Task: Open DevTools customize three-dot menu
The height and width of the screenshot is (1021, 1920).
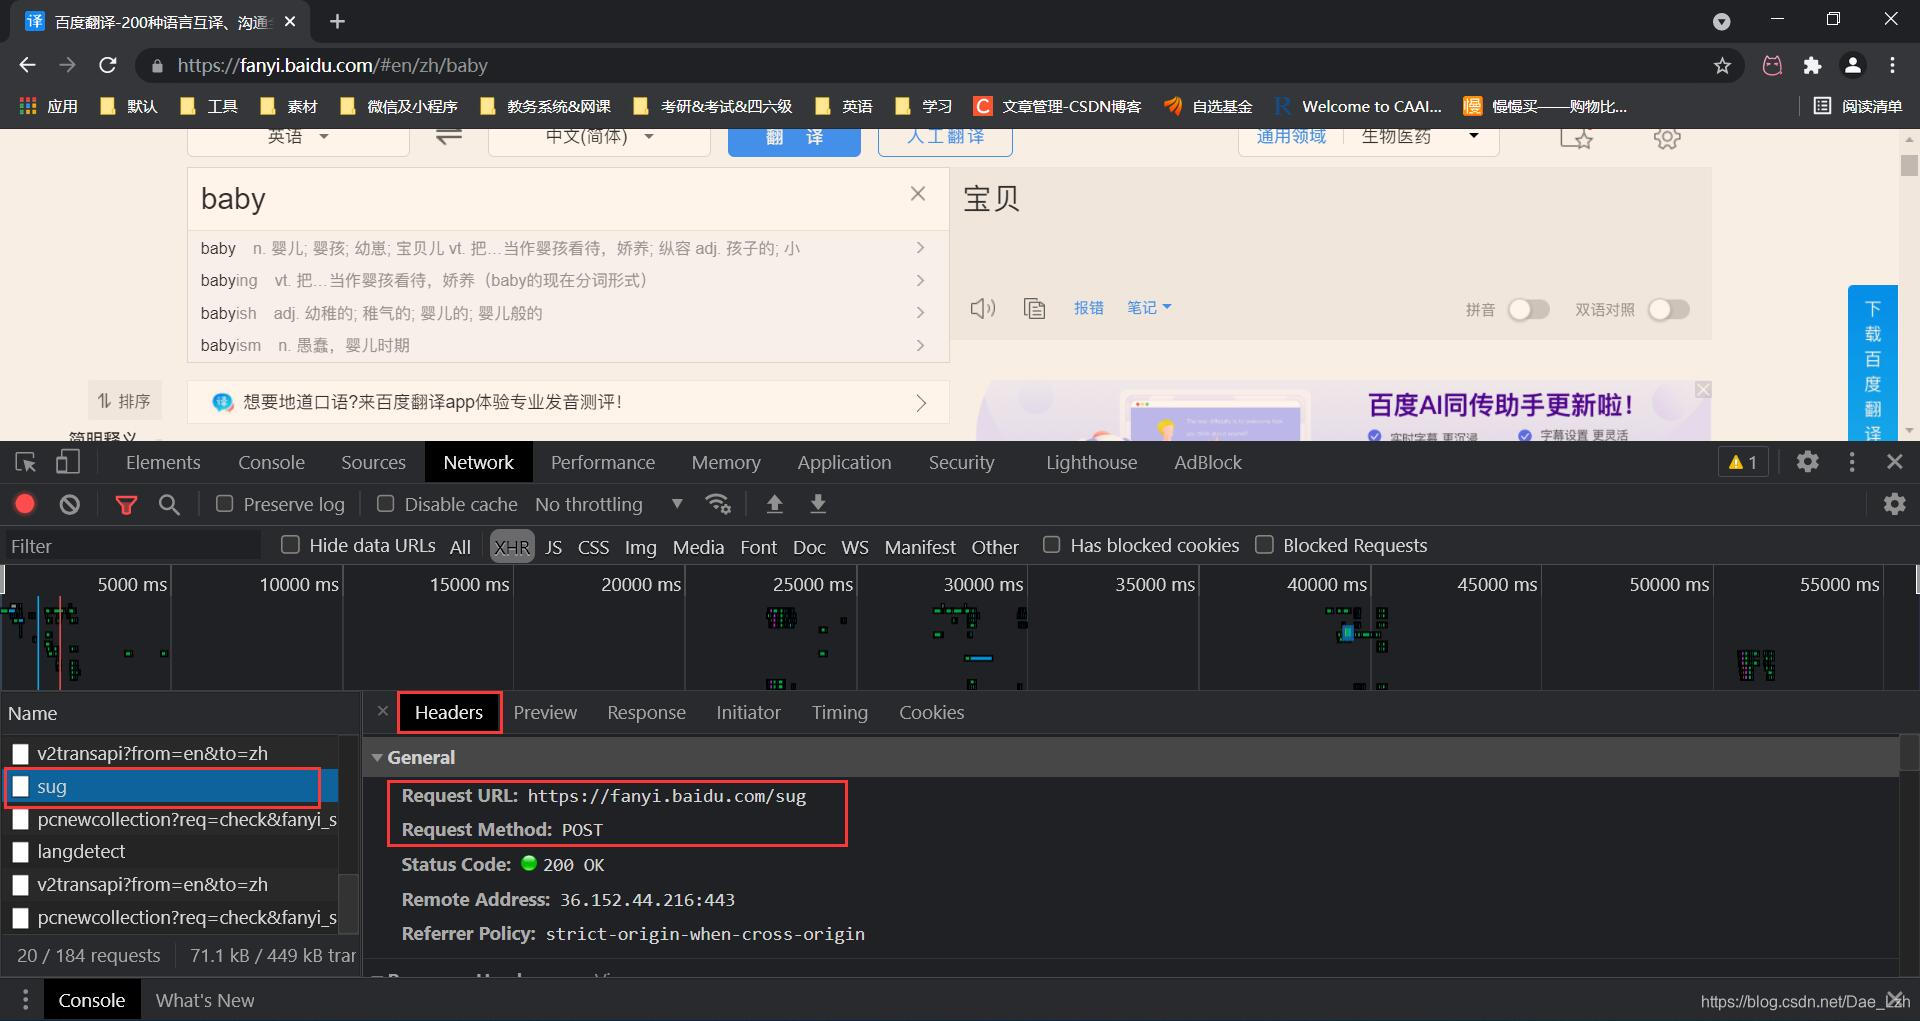Action: [1852, 462]
